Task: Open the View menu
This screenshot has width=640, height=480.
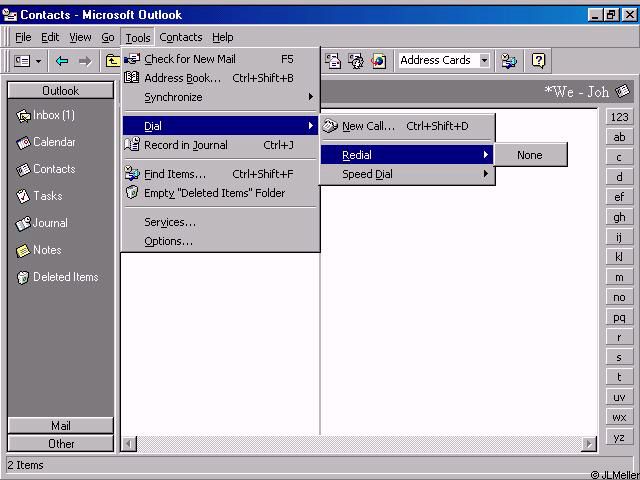Action: (80, 38)
